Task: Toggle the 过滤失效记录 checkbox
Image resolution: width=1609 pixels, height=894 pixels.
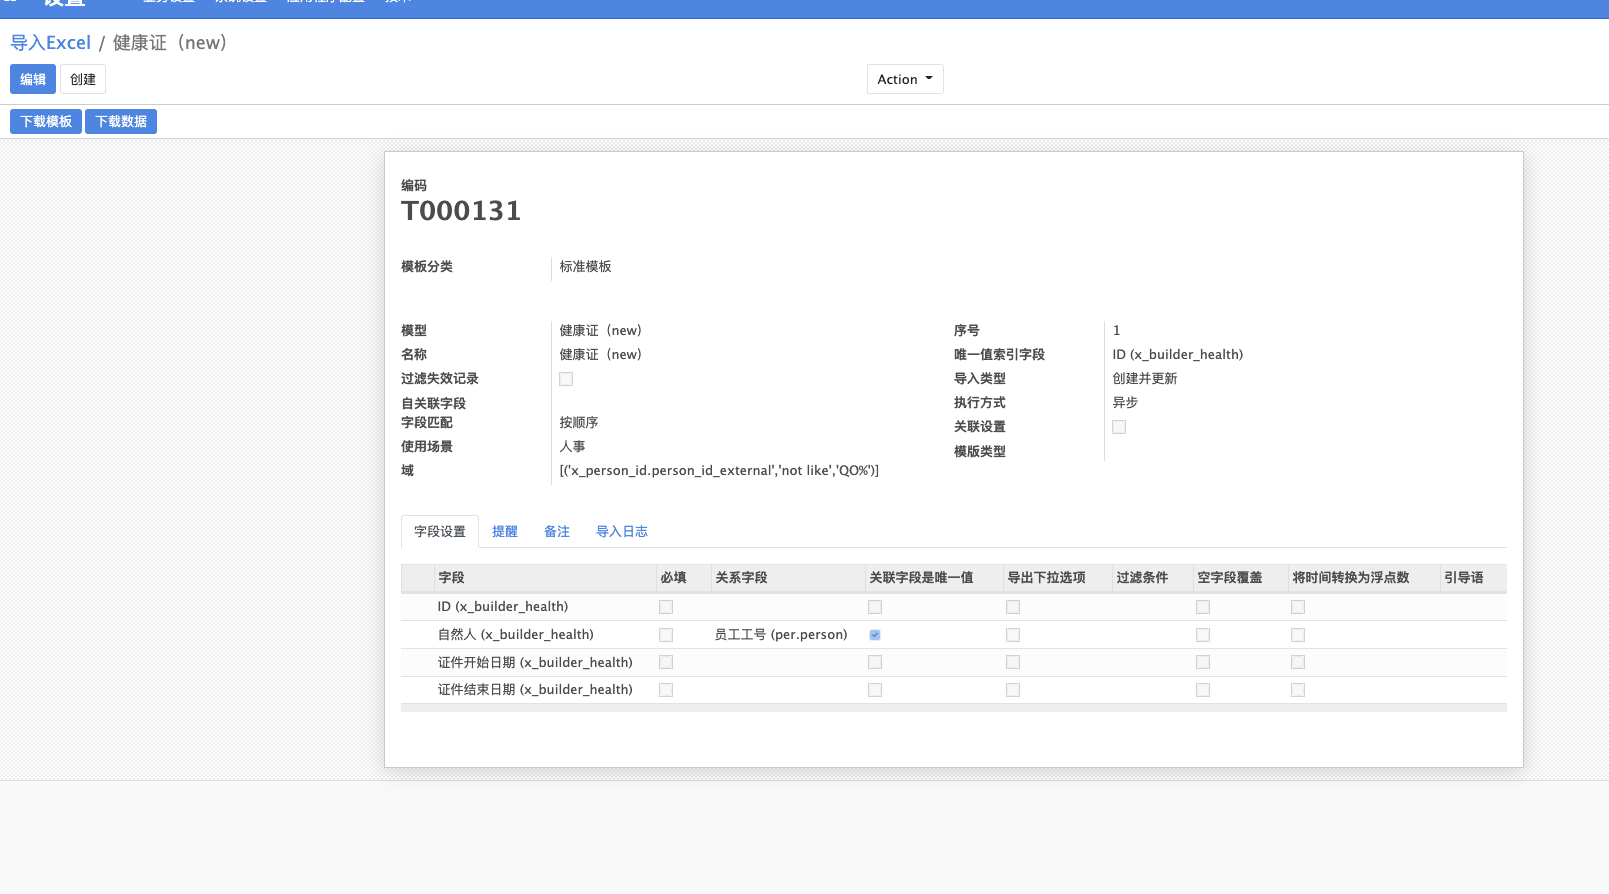Action: (x=566, y=379)
